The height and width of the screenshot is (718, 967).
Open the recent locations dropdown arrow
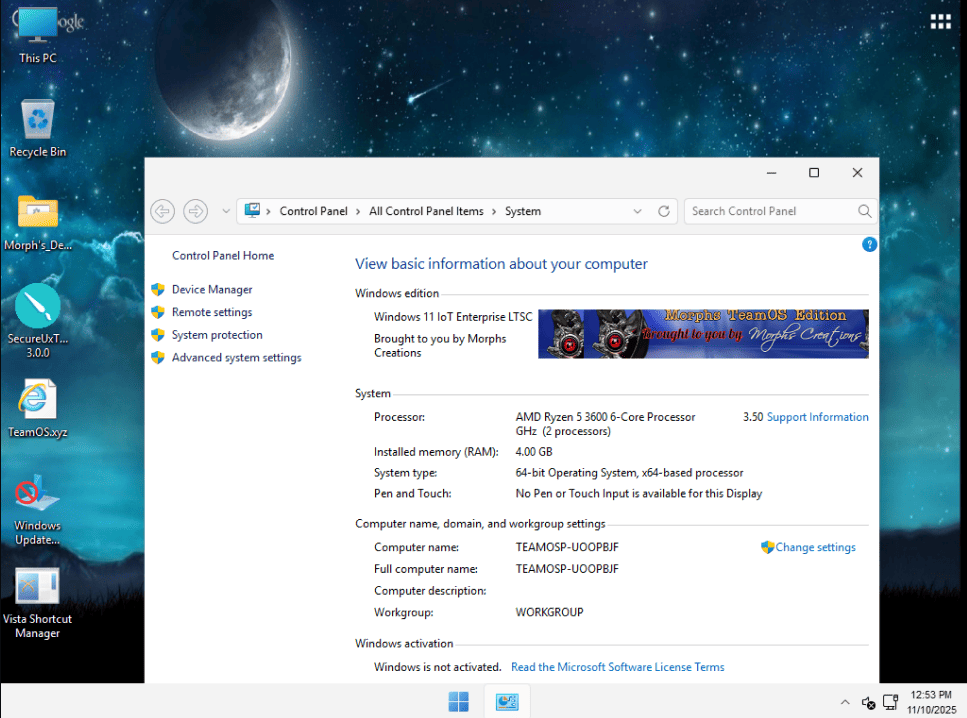coord(225,211)
